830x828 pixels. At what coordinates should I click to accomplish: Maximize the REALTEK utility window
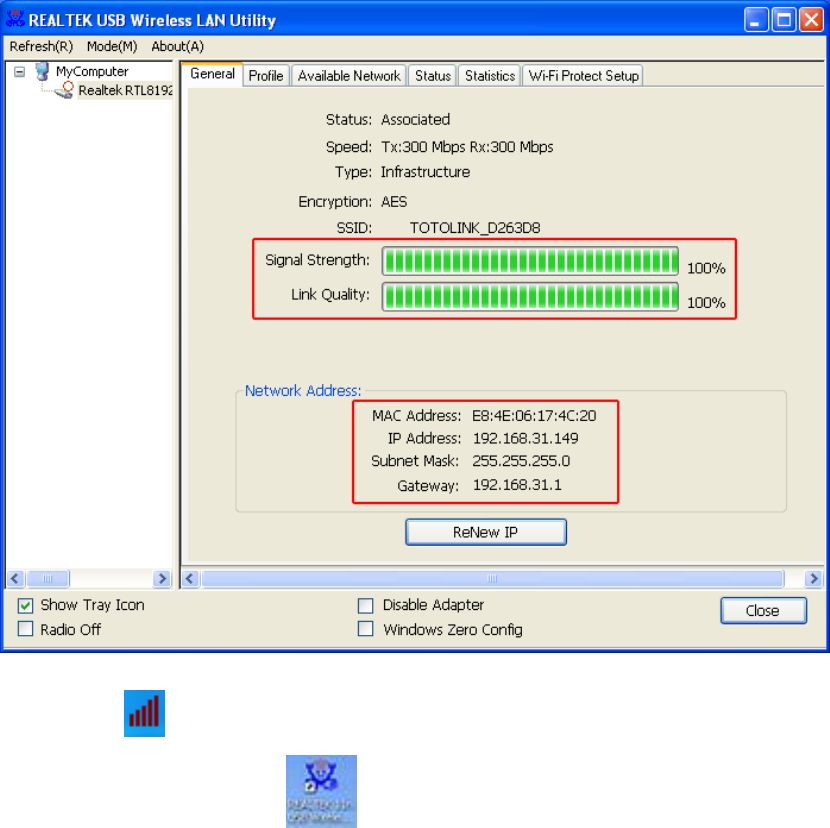(784, 20)
